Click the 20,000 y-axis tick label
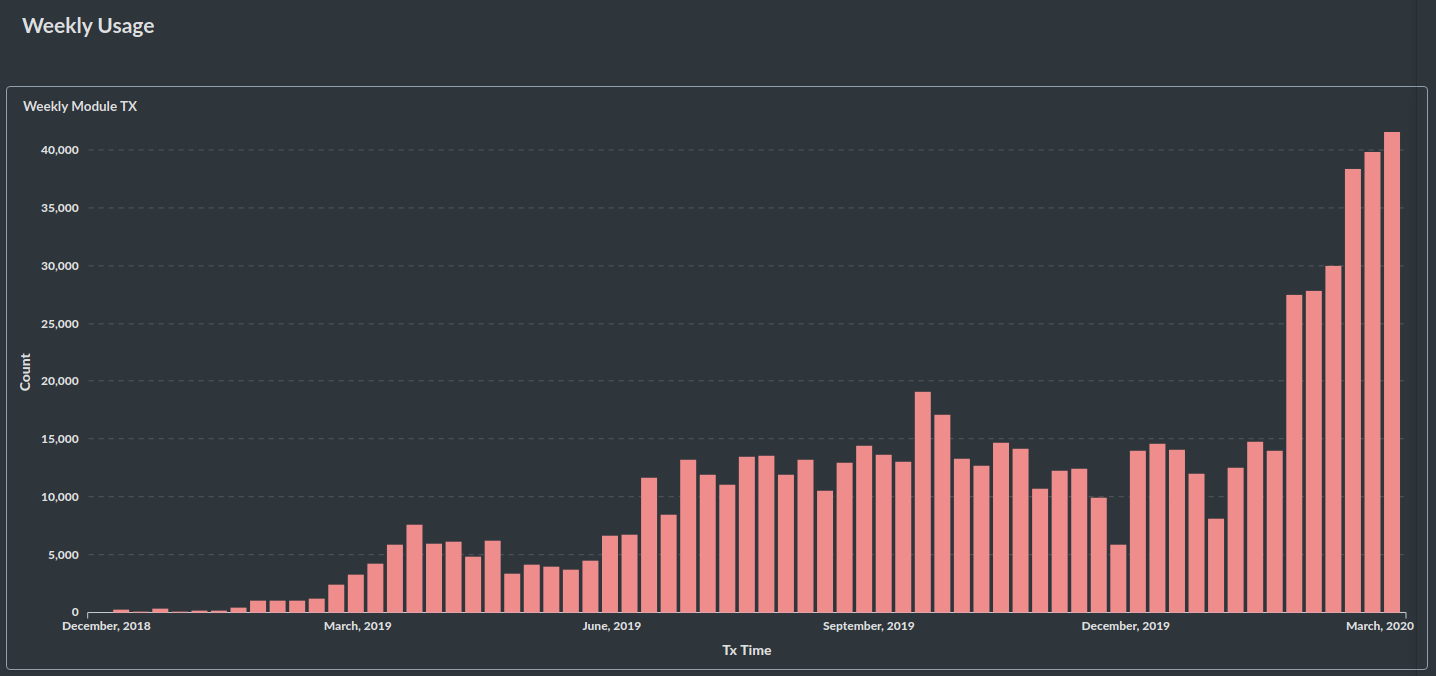The width and height of the screenshot is (1436, 676). 58,381
